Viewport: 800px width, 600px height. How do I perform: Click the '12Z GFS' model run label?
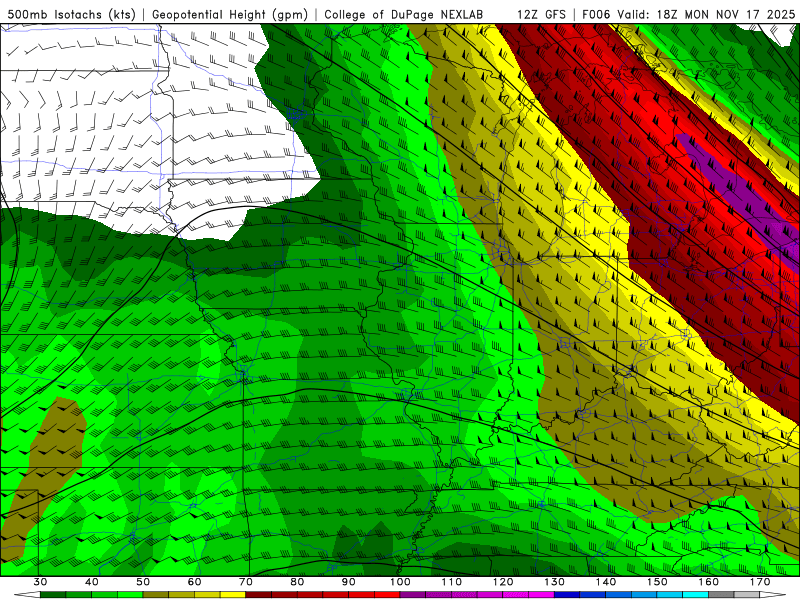(541, 14)
